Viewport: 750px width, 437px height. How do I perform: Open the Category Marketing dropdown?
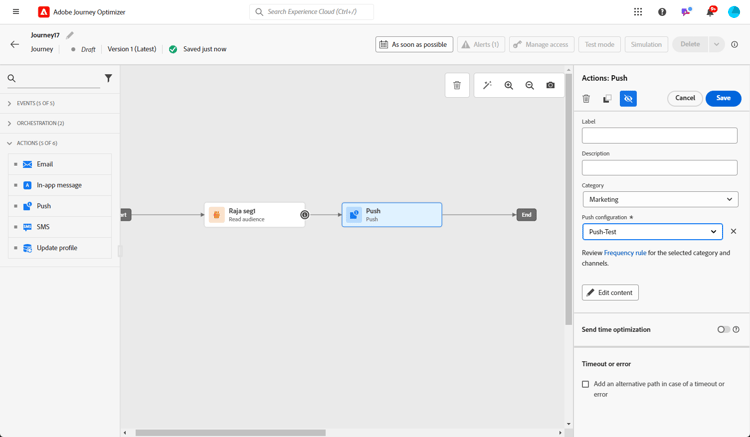point(660,199)
